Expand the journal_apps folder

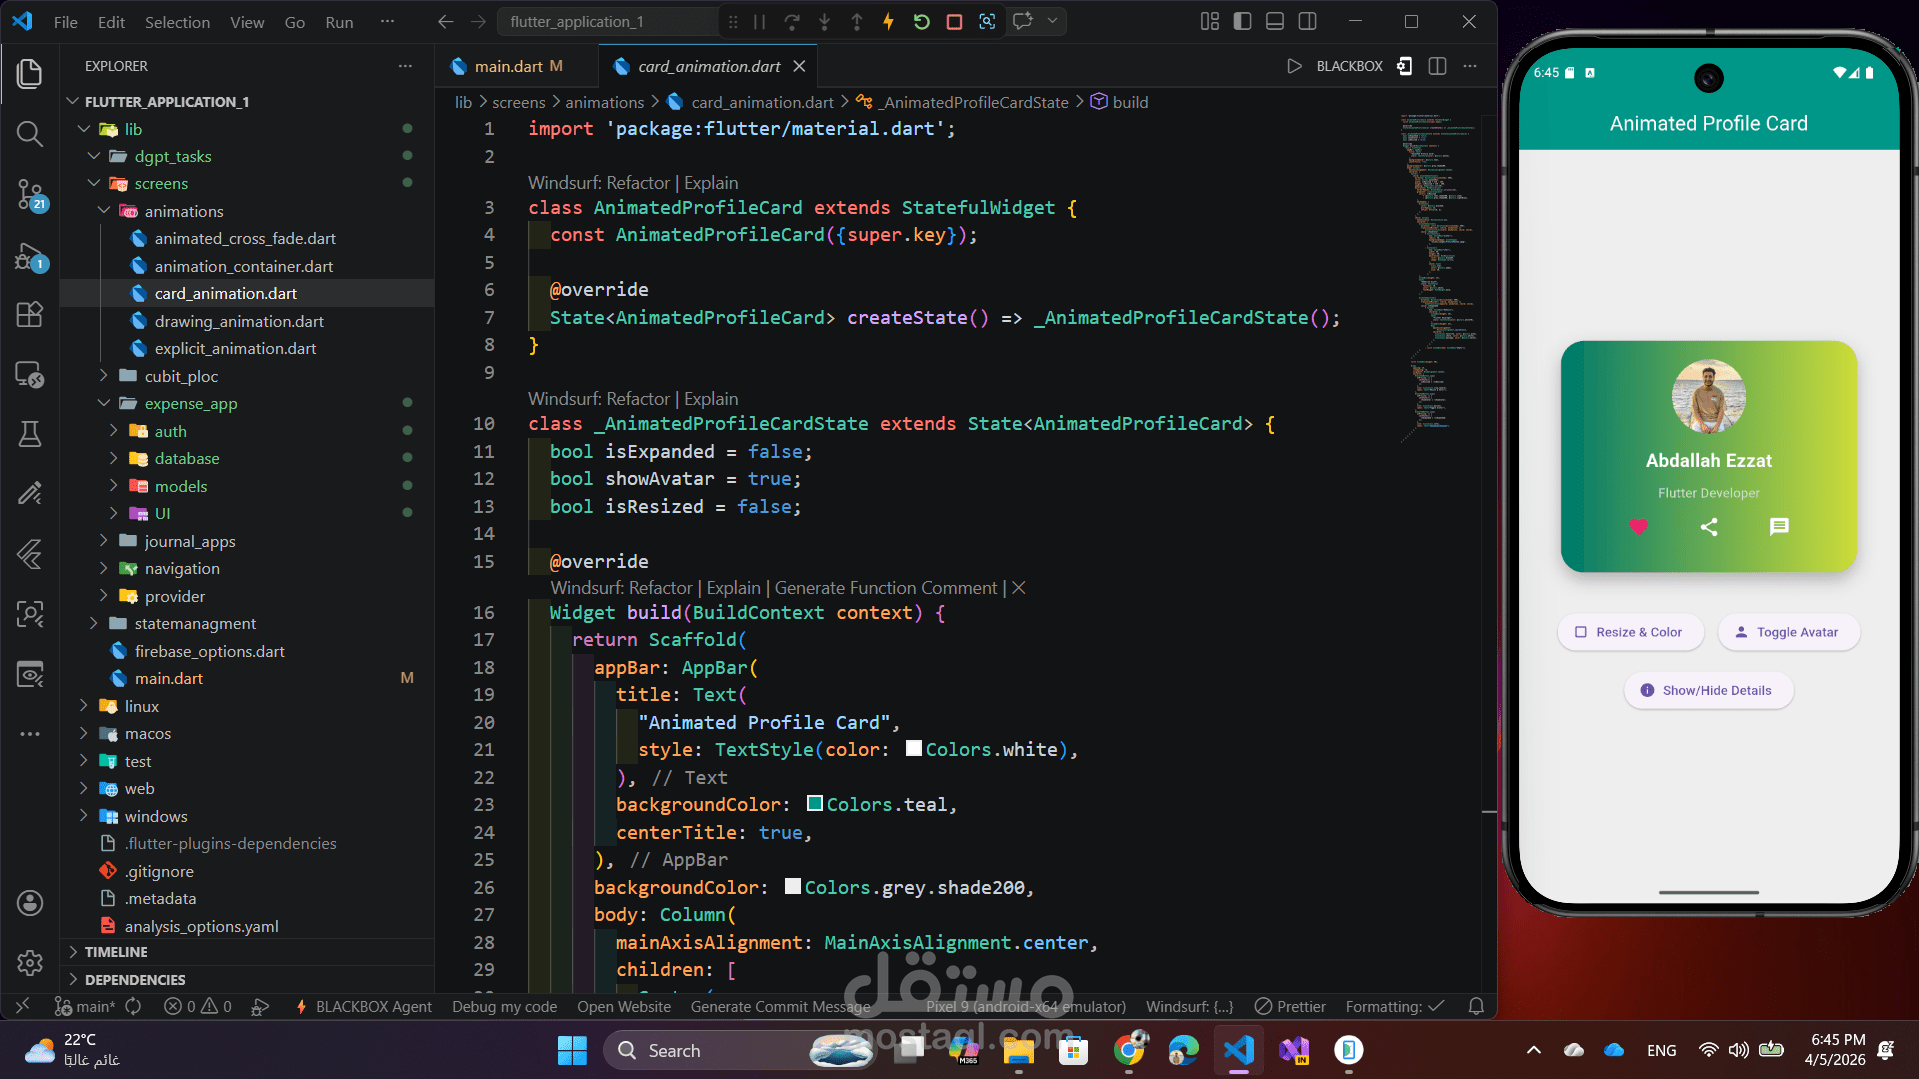(x=104, y=541)
